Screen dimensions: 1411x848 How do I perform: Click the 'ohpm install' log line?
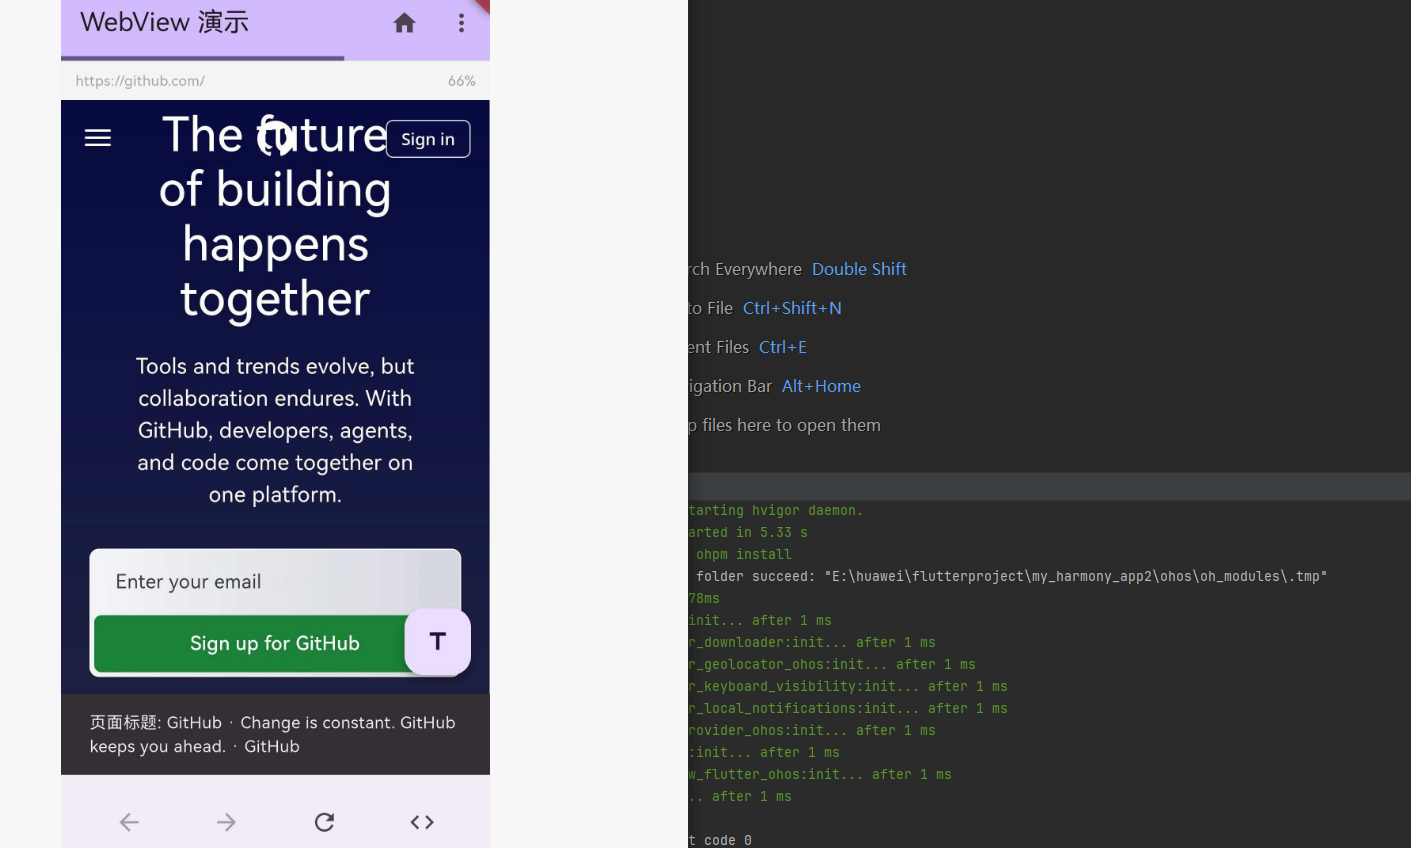[744, 554]
